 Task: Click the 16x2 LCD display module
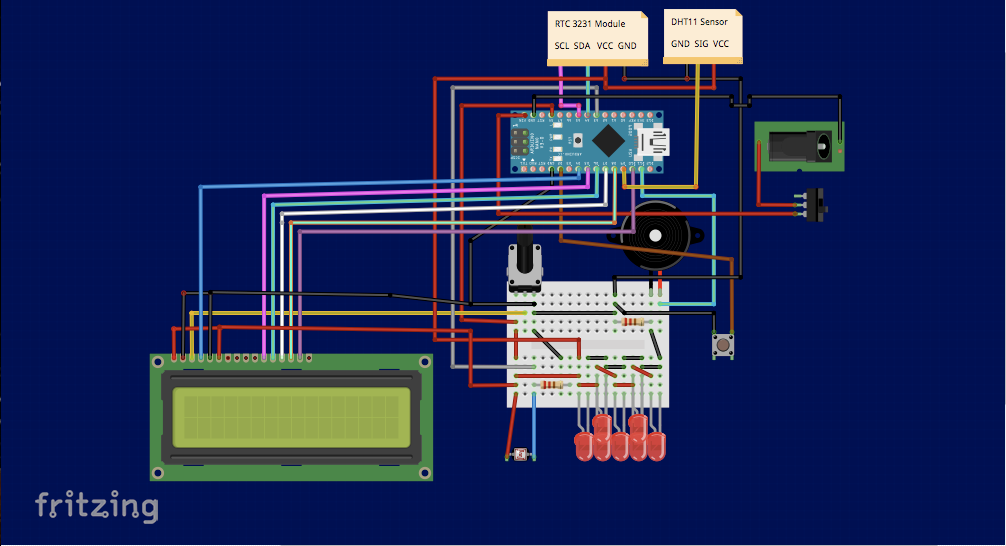(x=291, y=416)
